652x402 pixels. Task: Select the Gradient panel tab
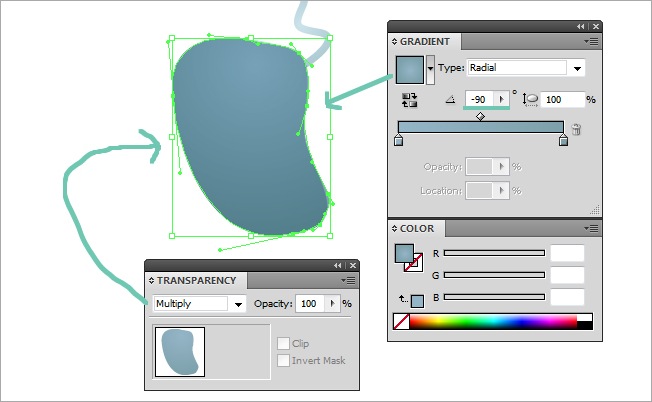(x=424, y=42)
